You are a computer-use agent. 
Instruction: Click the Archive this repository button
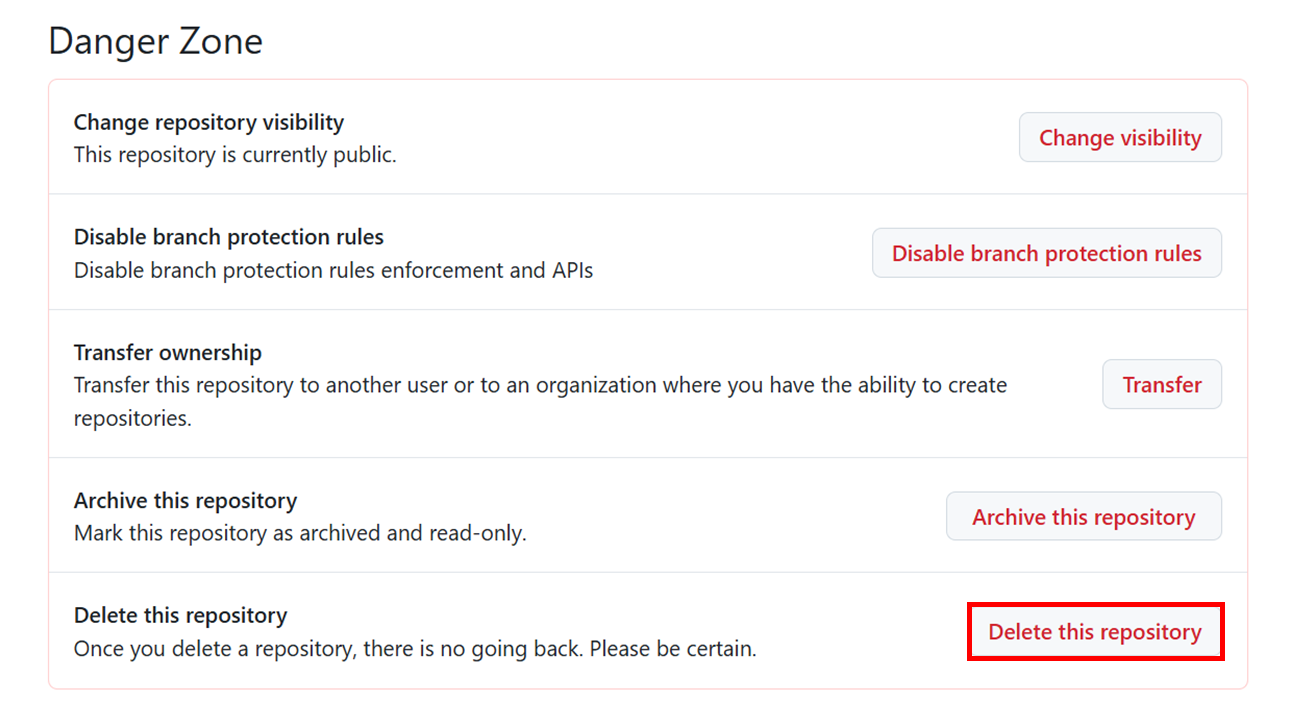pyautogui.click(x=1083, y=516)
